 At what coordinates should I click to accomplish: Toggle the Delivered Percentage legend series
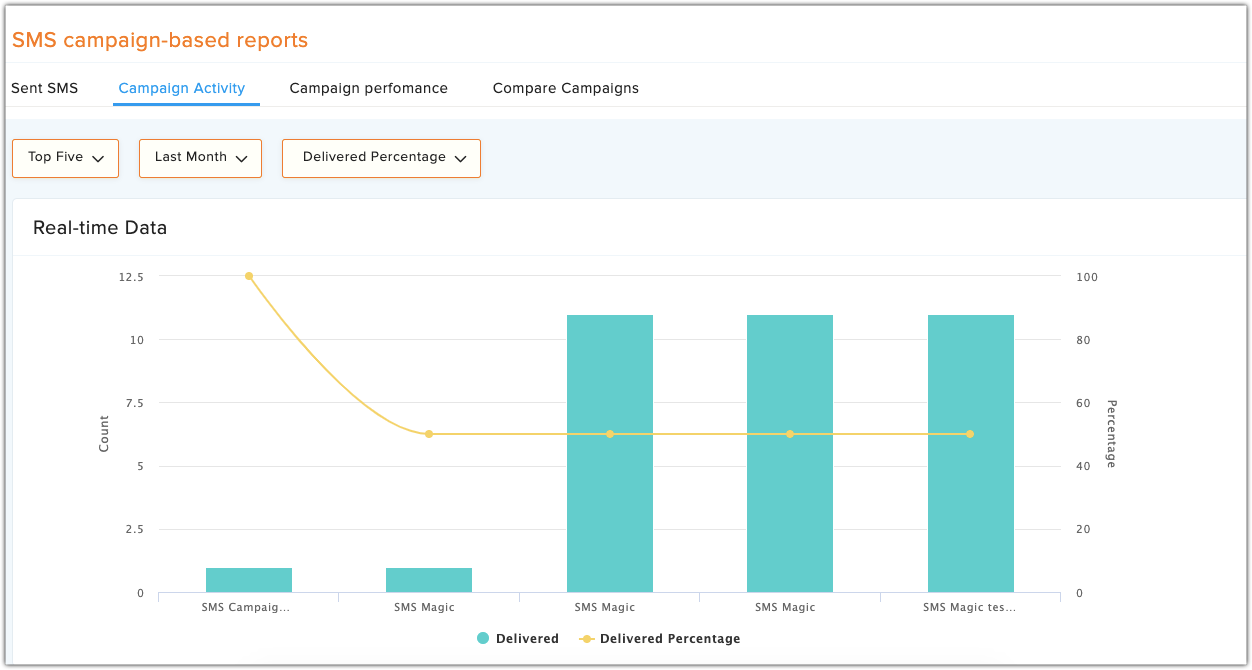[x=660, y=638]
